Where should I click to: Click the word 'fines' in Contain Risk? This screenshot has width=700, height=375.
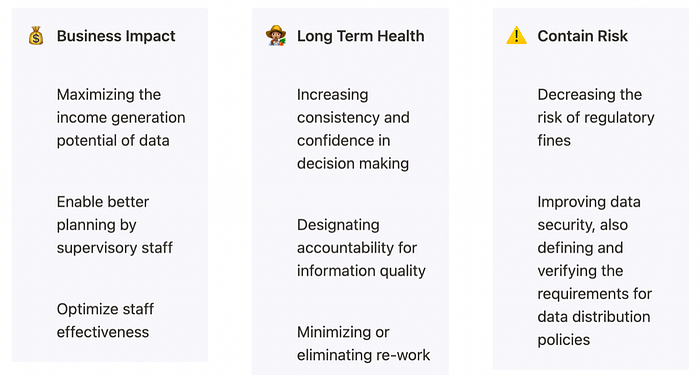(554, 141)
